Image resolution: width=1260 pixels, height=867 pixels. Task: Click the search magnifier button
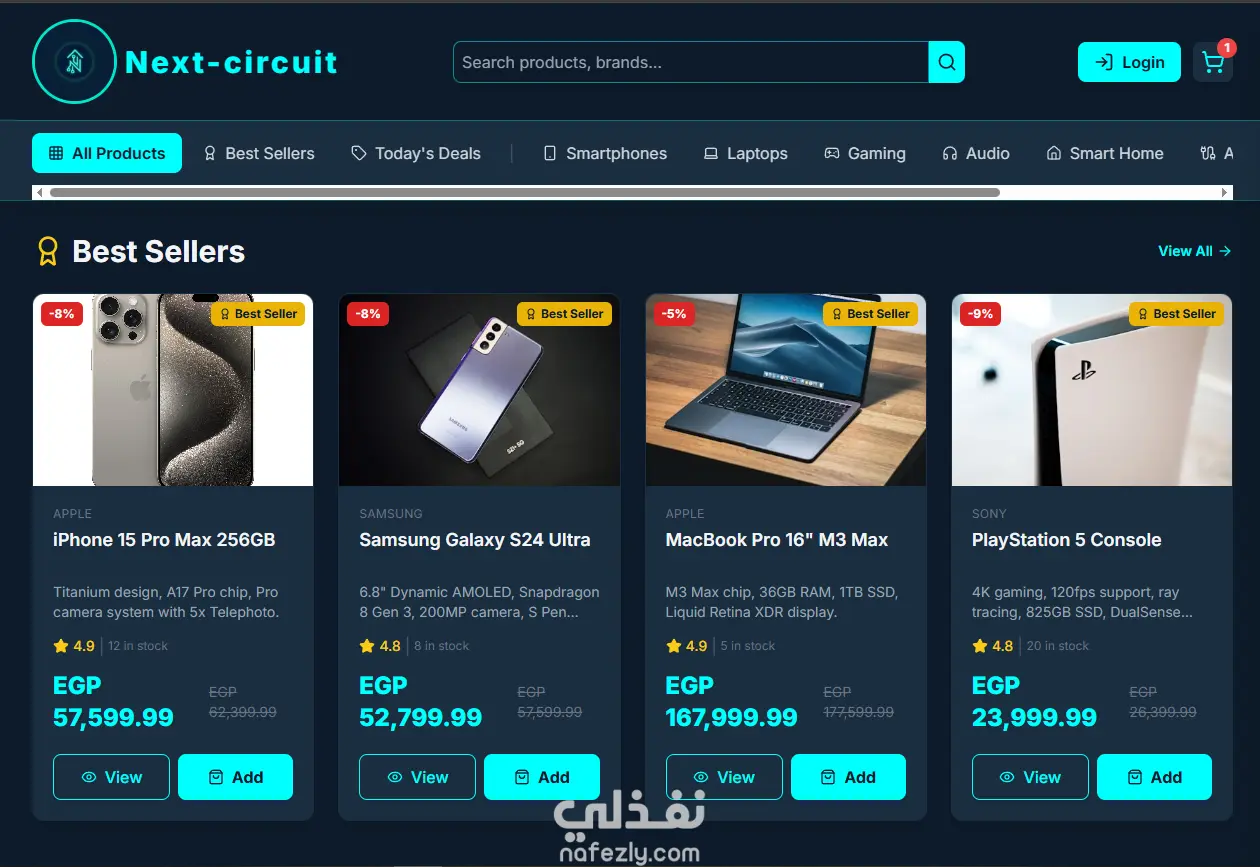pyautogui.click(x=946, y=62)
